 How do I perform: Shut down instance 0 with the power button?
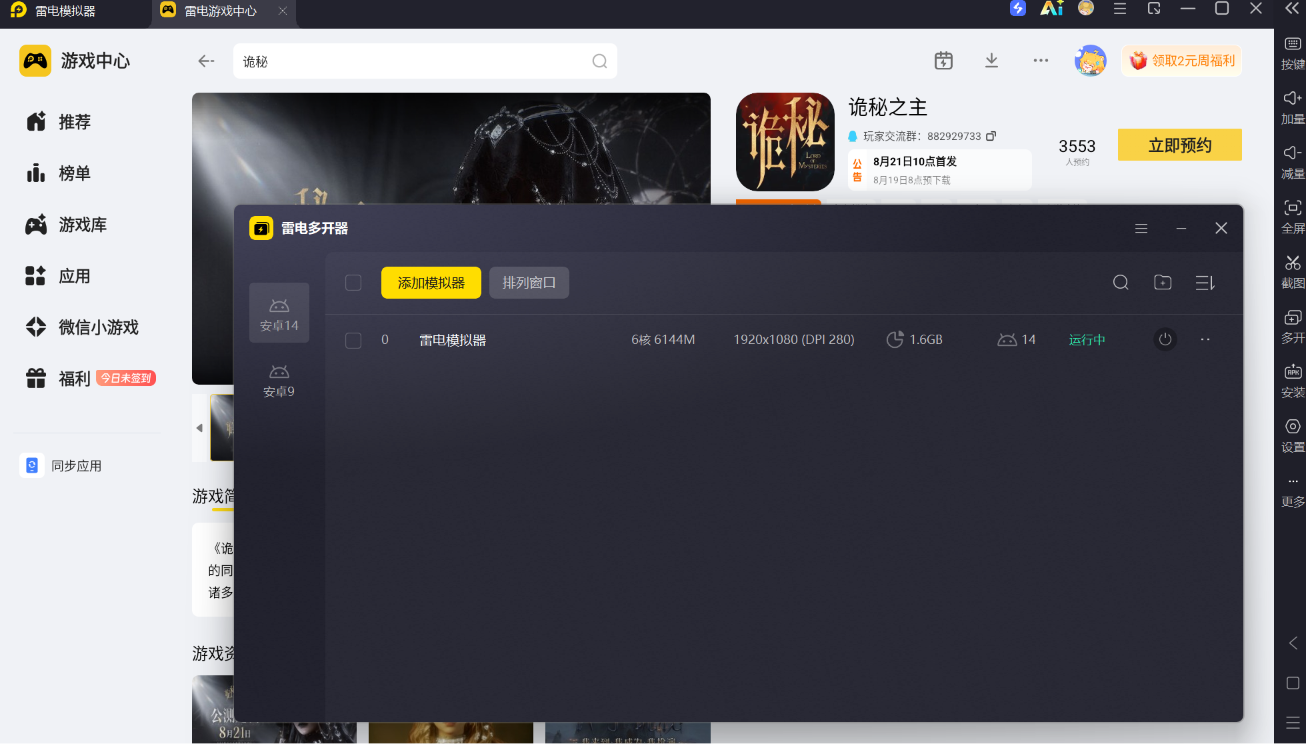tap(1165, 340)
